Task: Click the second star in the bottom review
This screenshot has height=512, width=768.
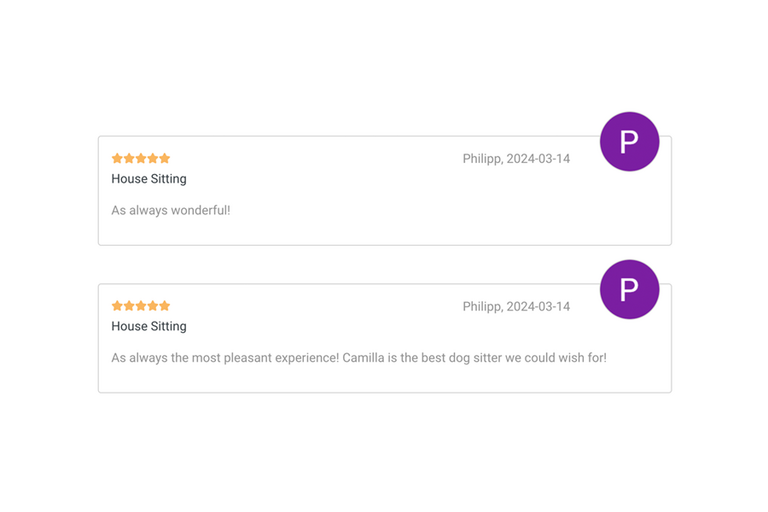Action: click(x=129, y=306)
